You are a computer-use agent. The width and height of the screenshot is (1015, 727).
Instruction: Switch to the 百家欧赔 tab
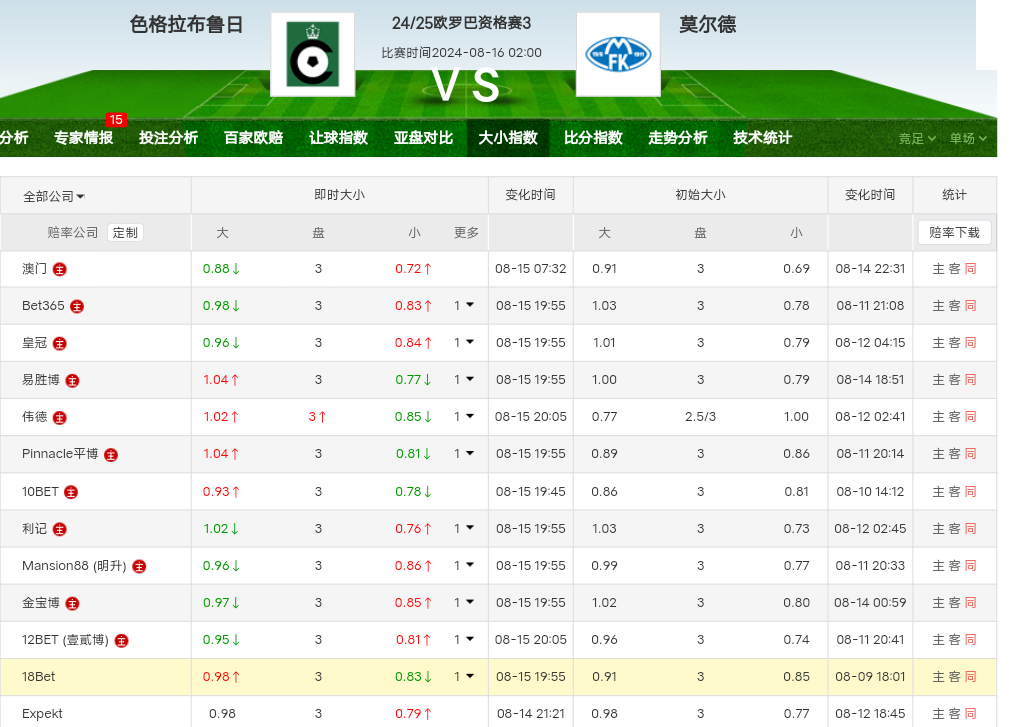[x=253, y=137]
